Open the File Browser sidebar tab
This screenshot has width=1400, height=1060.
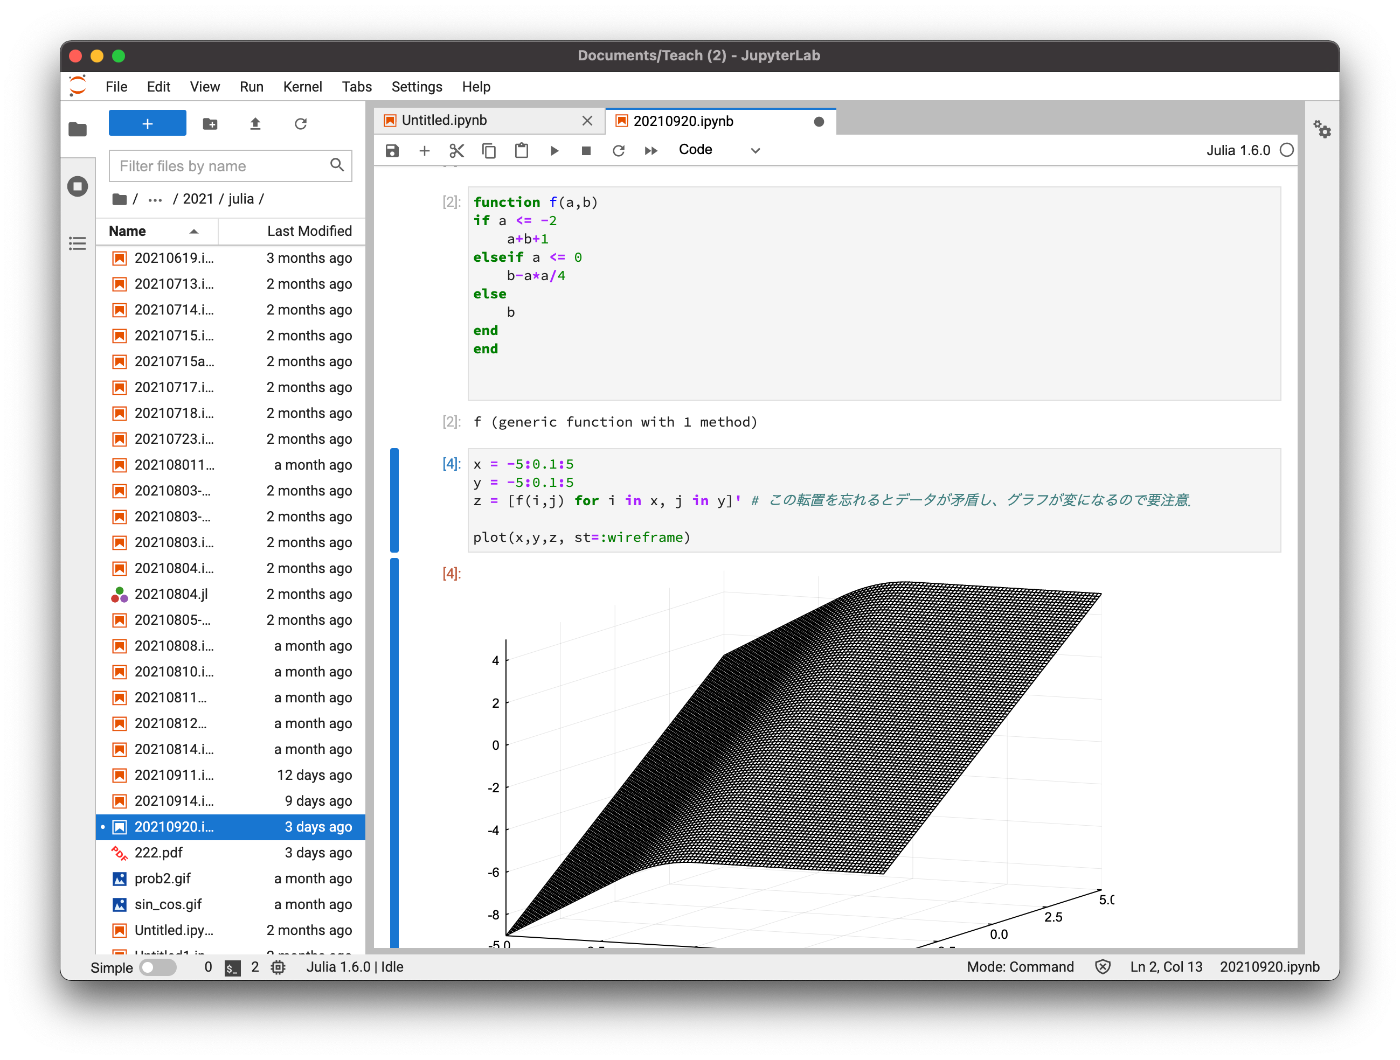tap(78, 129)
